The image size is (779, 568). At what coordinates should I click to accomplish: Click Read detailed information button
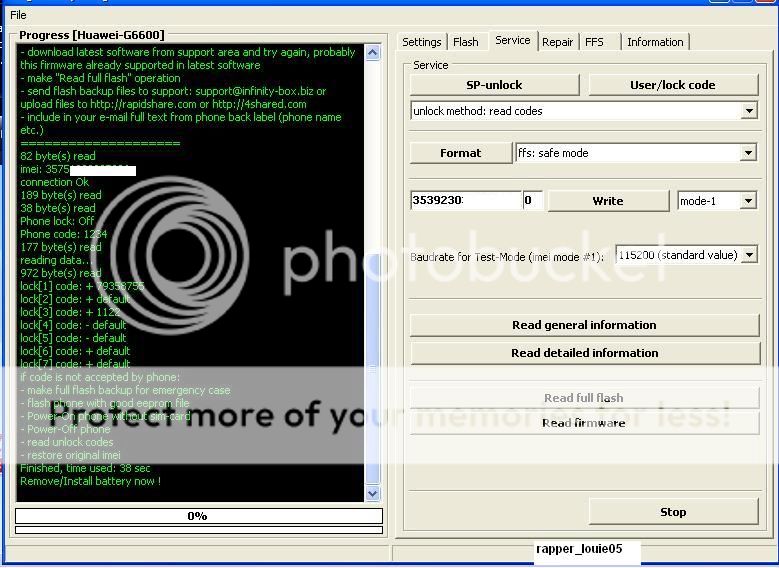(x=584, y=353)
